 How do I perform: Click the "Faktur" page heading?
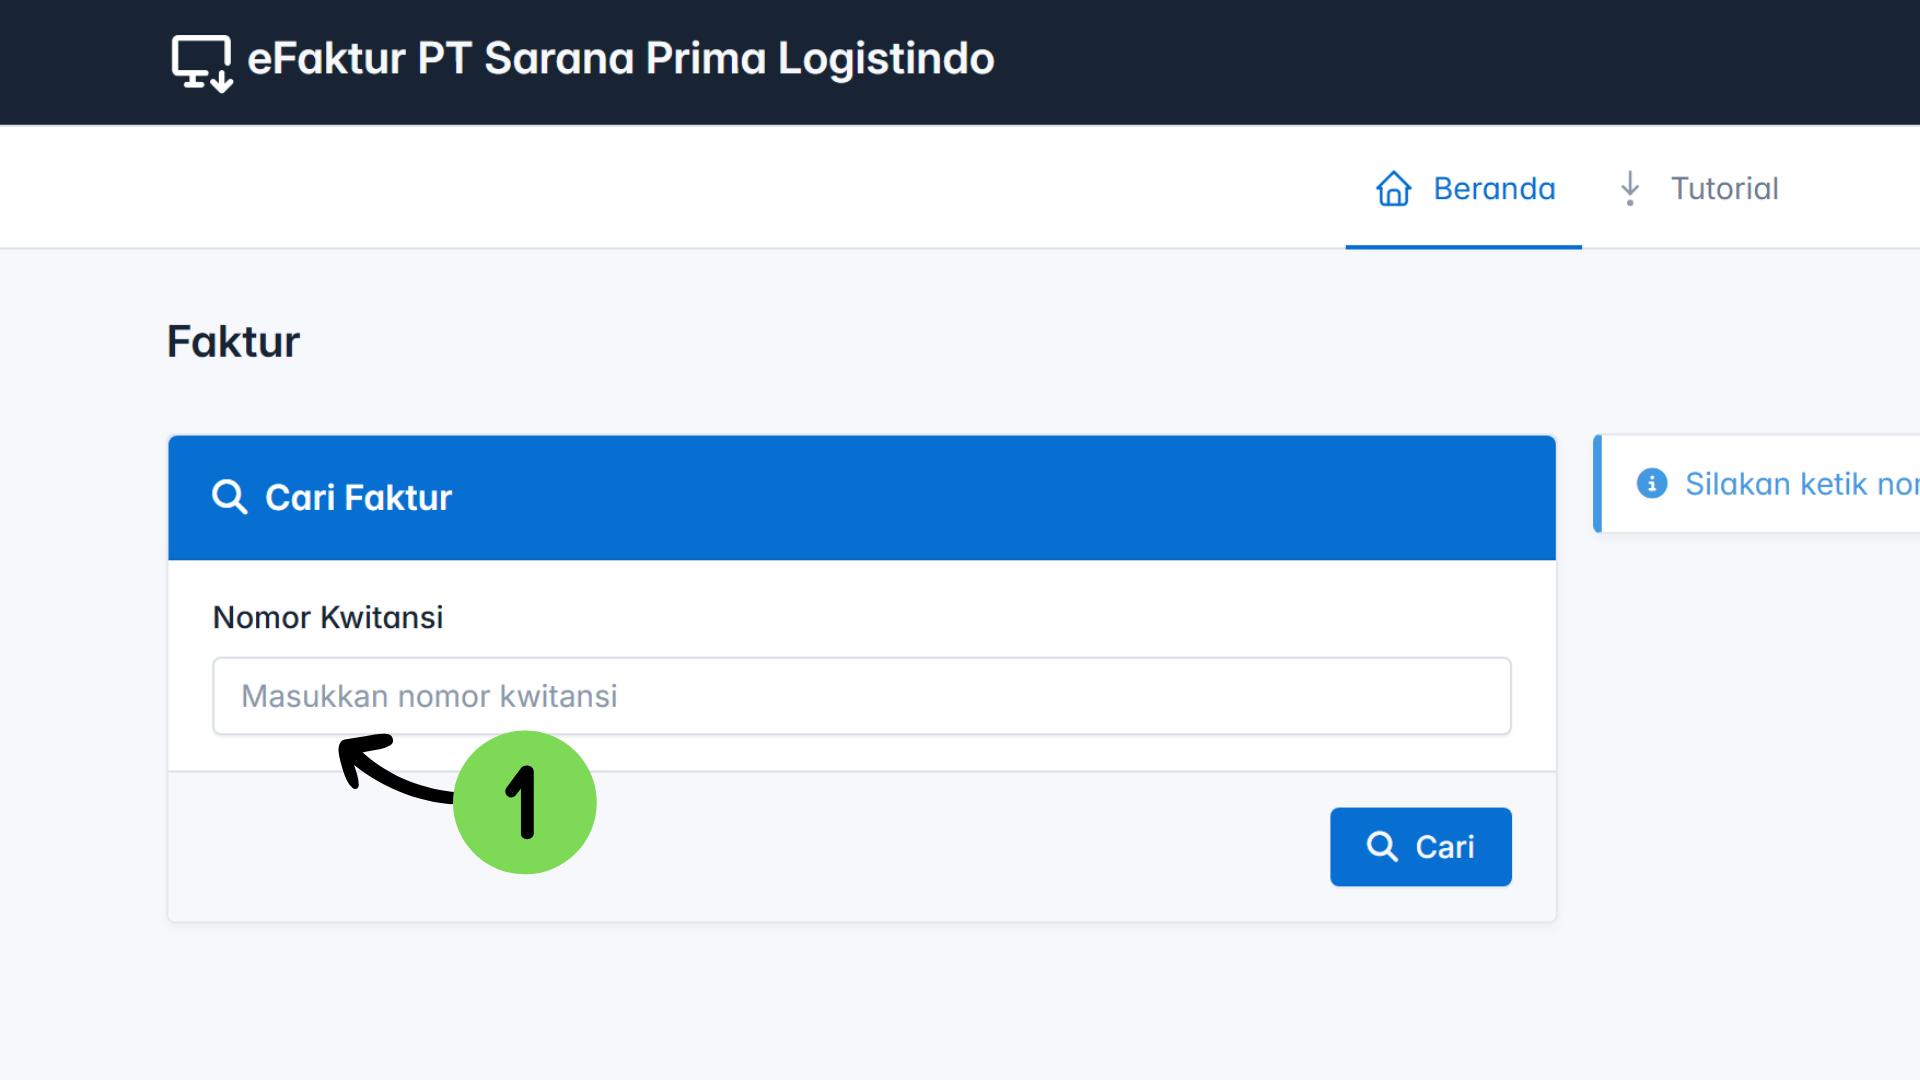point(233,342)
